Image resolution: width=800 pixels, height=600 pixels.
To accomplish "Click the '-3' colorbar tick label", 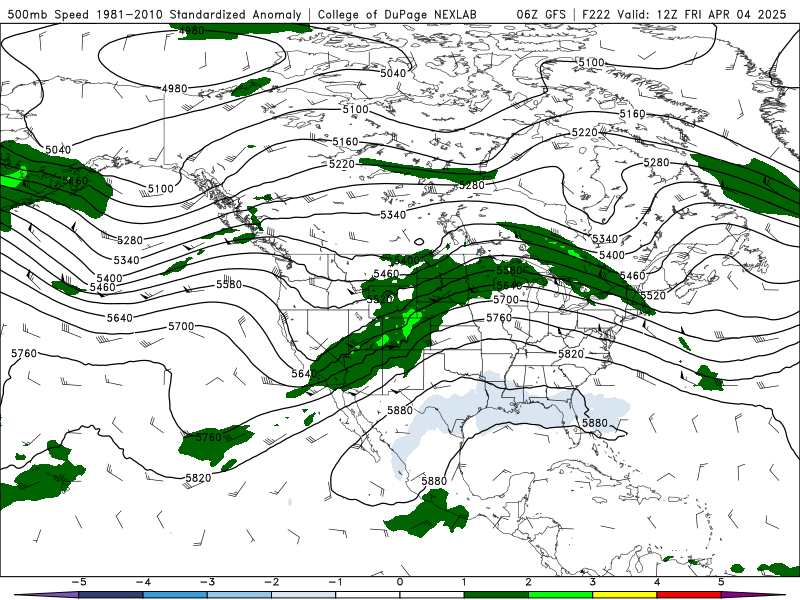I will 207,582.
